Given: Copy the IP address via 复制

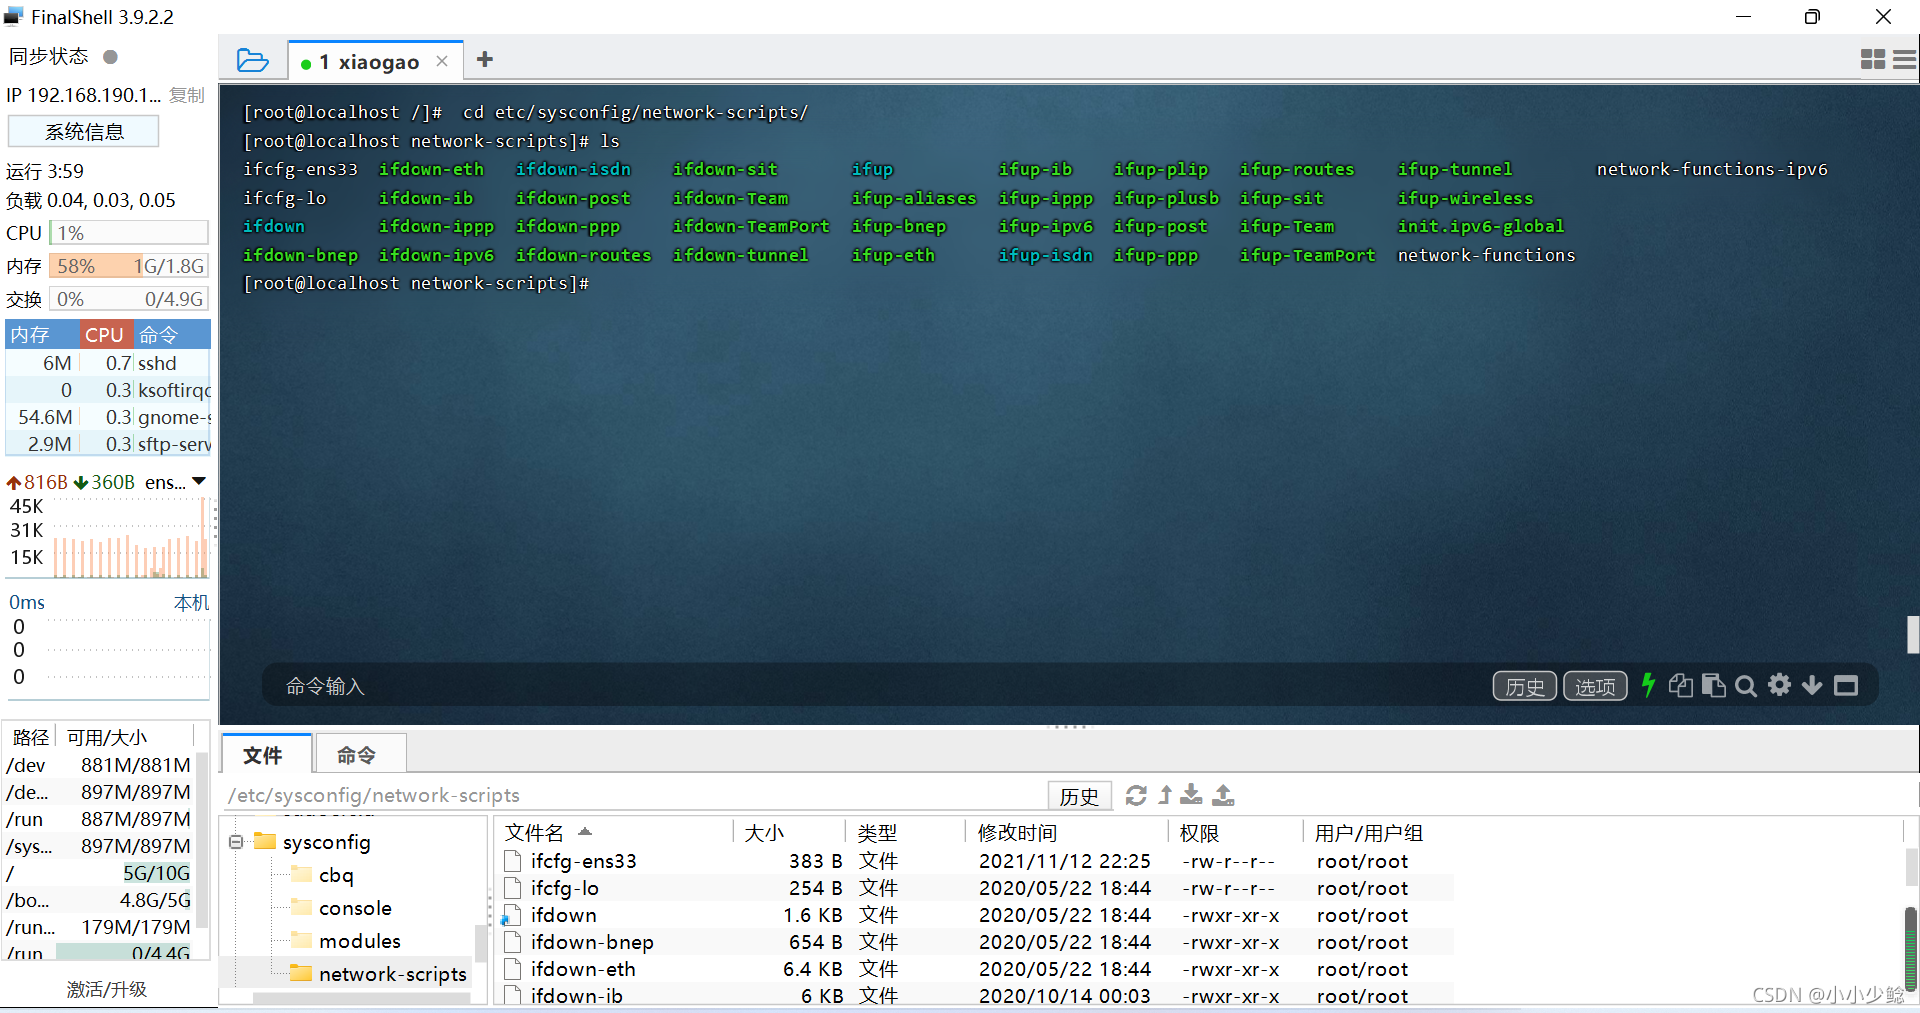Looking at the screenshot, I should 187,95.
